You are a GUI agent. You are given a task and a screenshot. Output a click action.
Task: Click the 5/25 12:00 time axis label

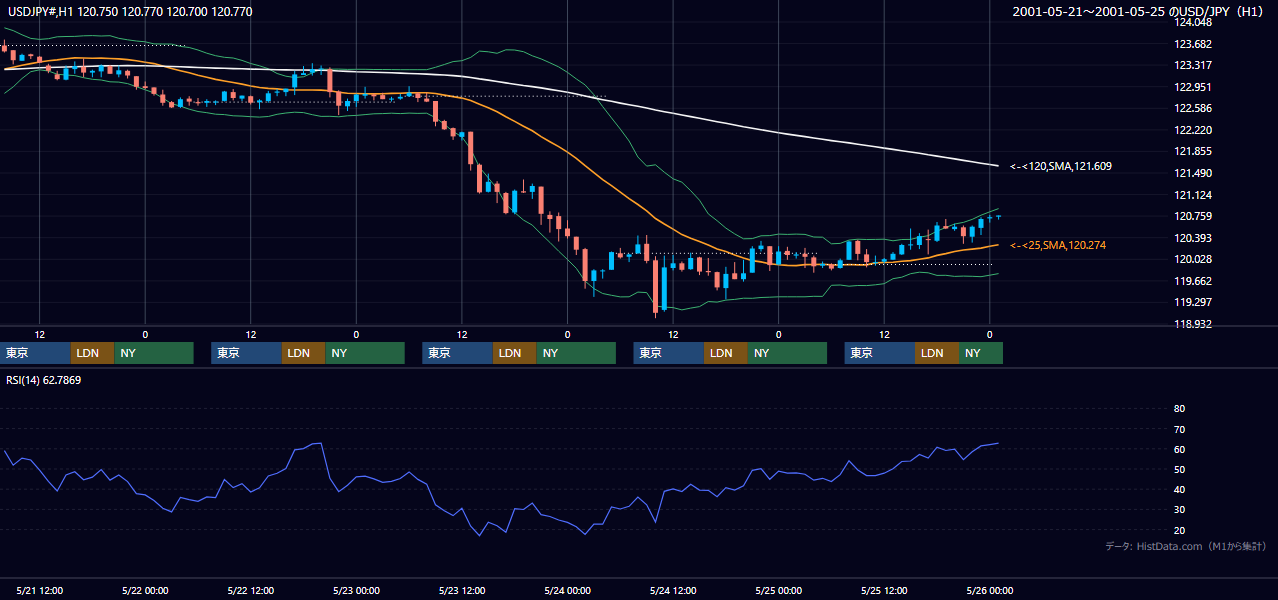(x=884, y=591)
